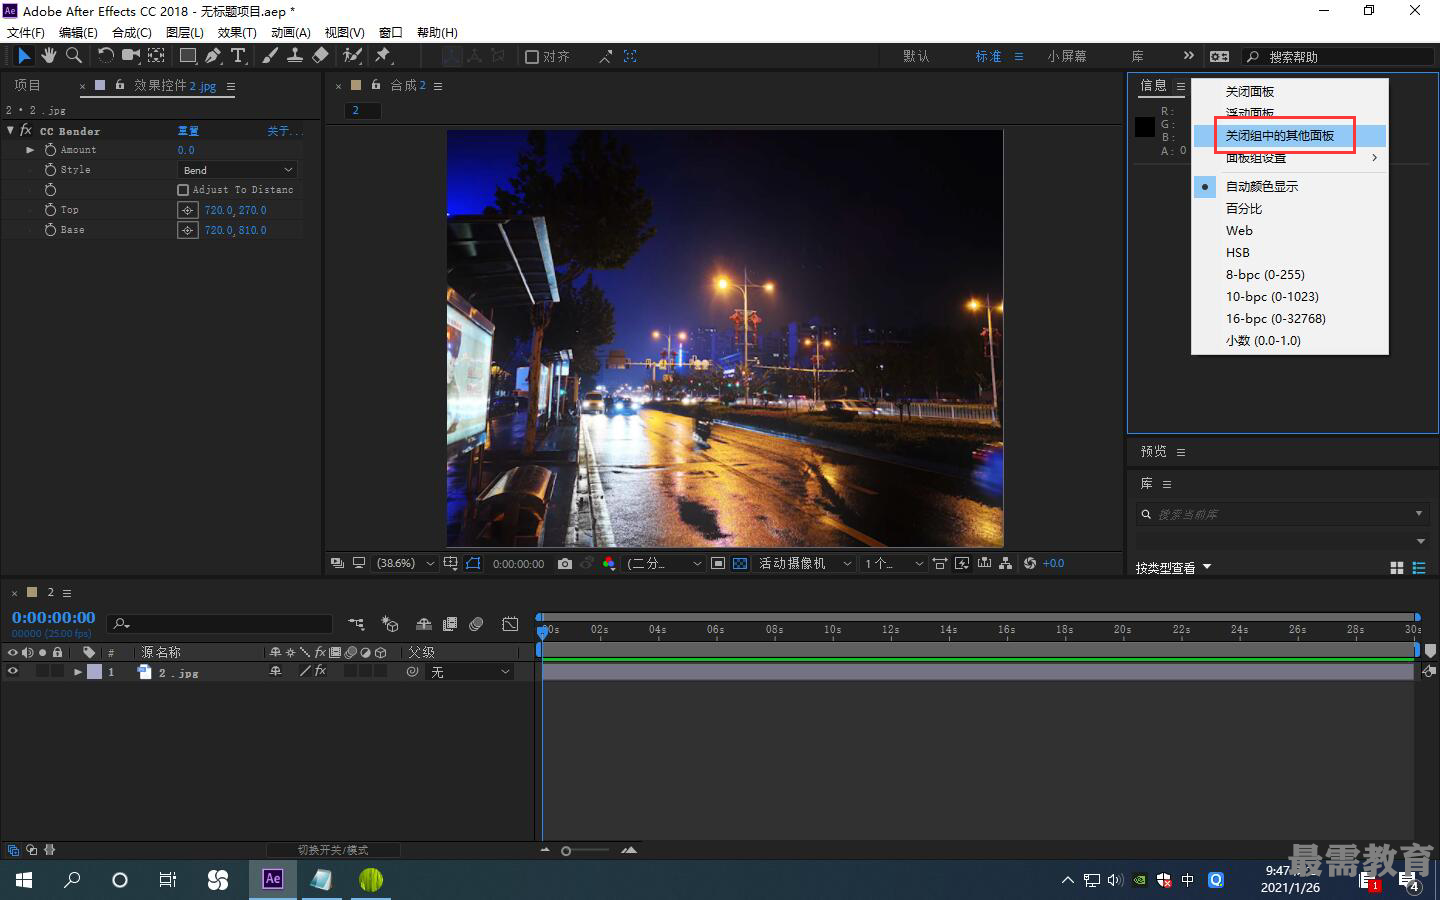Select the Rectangle shape tool
Viewport: 1440px width, 900px height.
click(x=188, y=56)
